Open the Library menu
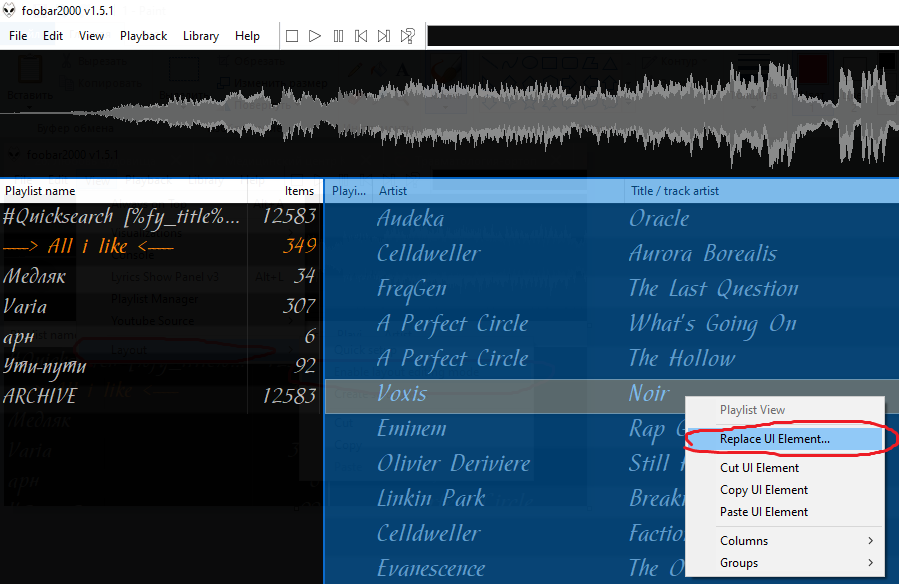Screen dimensions: 899x584 (201, 36)
